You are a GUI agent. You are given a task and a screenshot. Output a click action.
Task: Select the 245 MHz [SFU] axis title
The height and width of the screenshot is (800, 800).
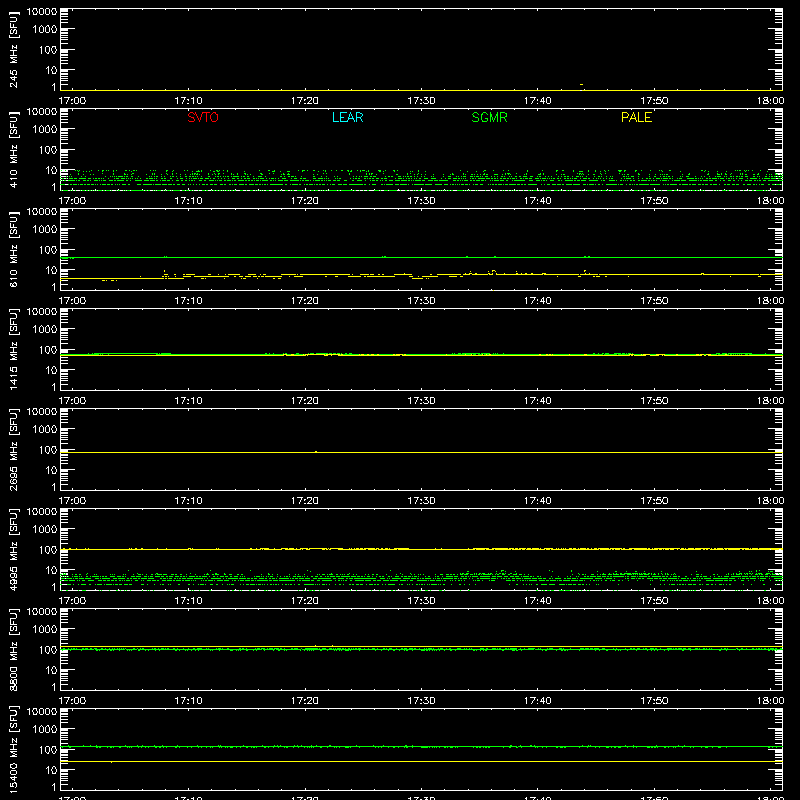click(13, 49)
